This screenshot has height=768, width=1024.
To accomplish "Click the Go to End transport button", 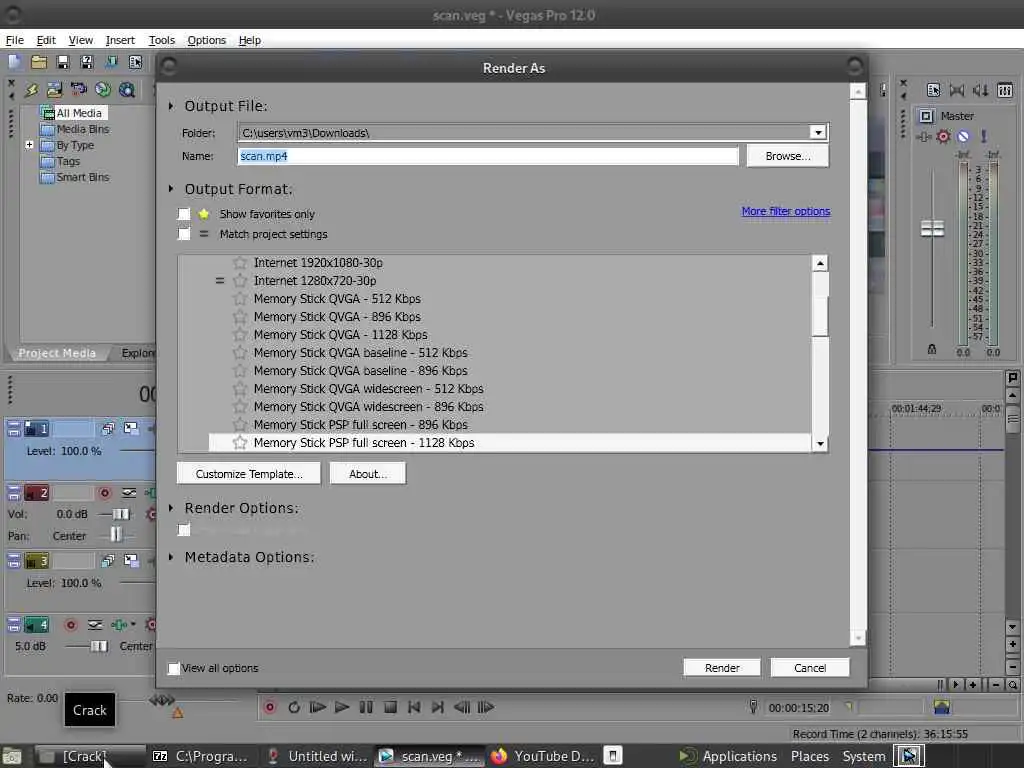I will [x=438, y=707].
